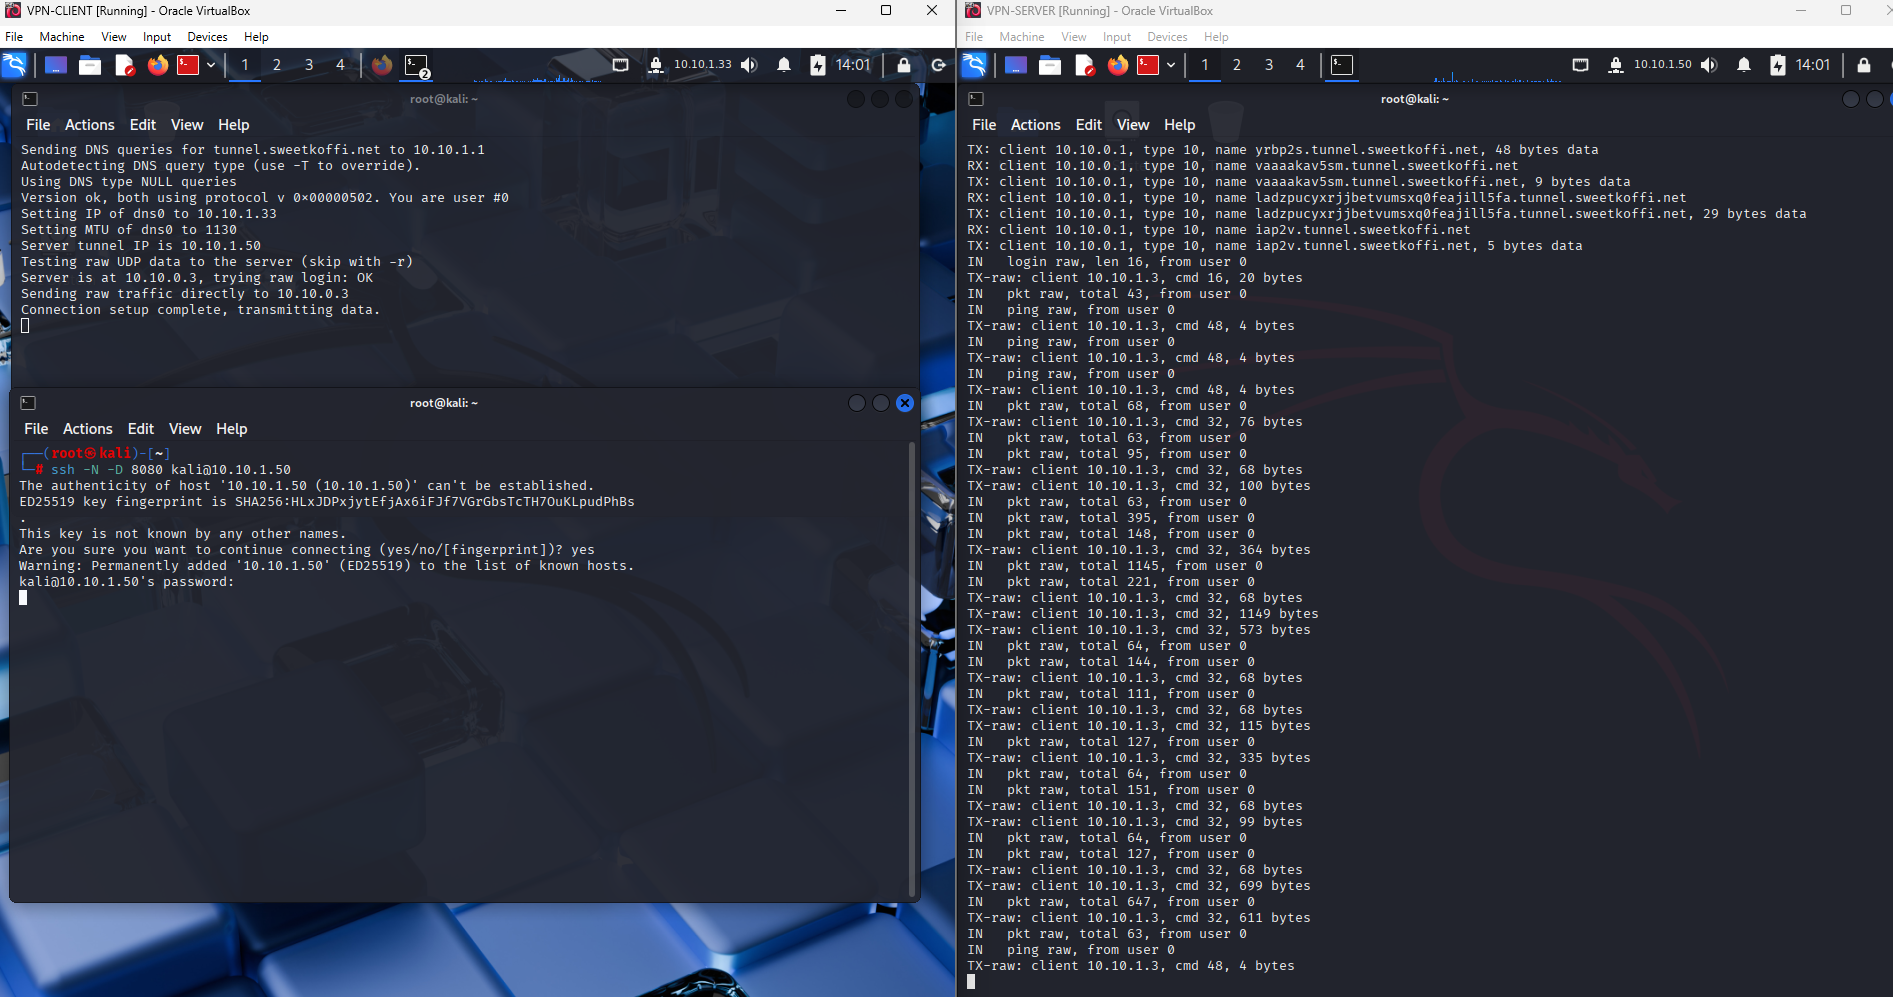The image size is (1893, 997).
Task: Click terminal taskbar button in VPN-SERVER panel
Action: coord(1342,65)
